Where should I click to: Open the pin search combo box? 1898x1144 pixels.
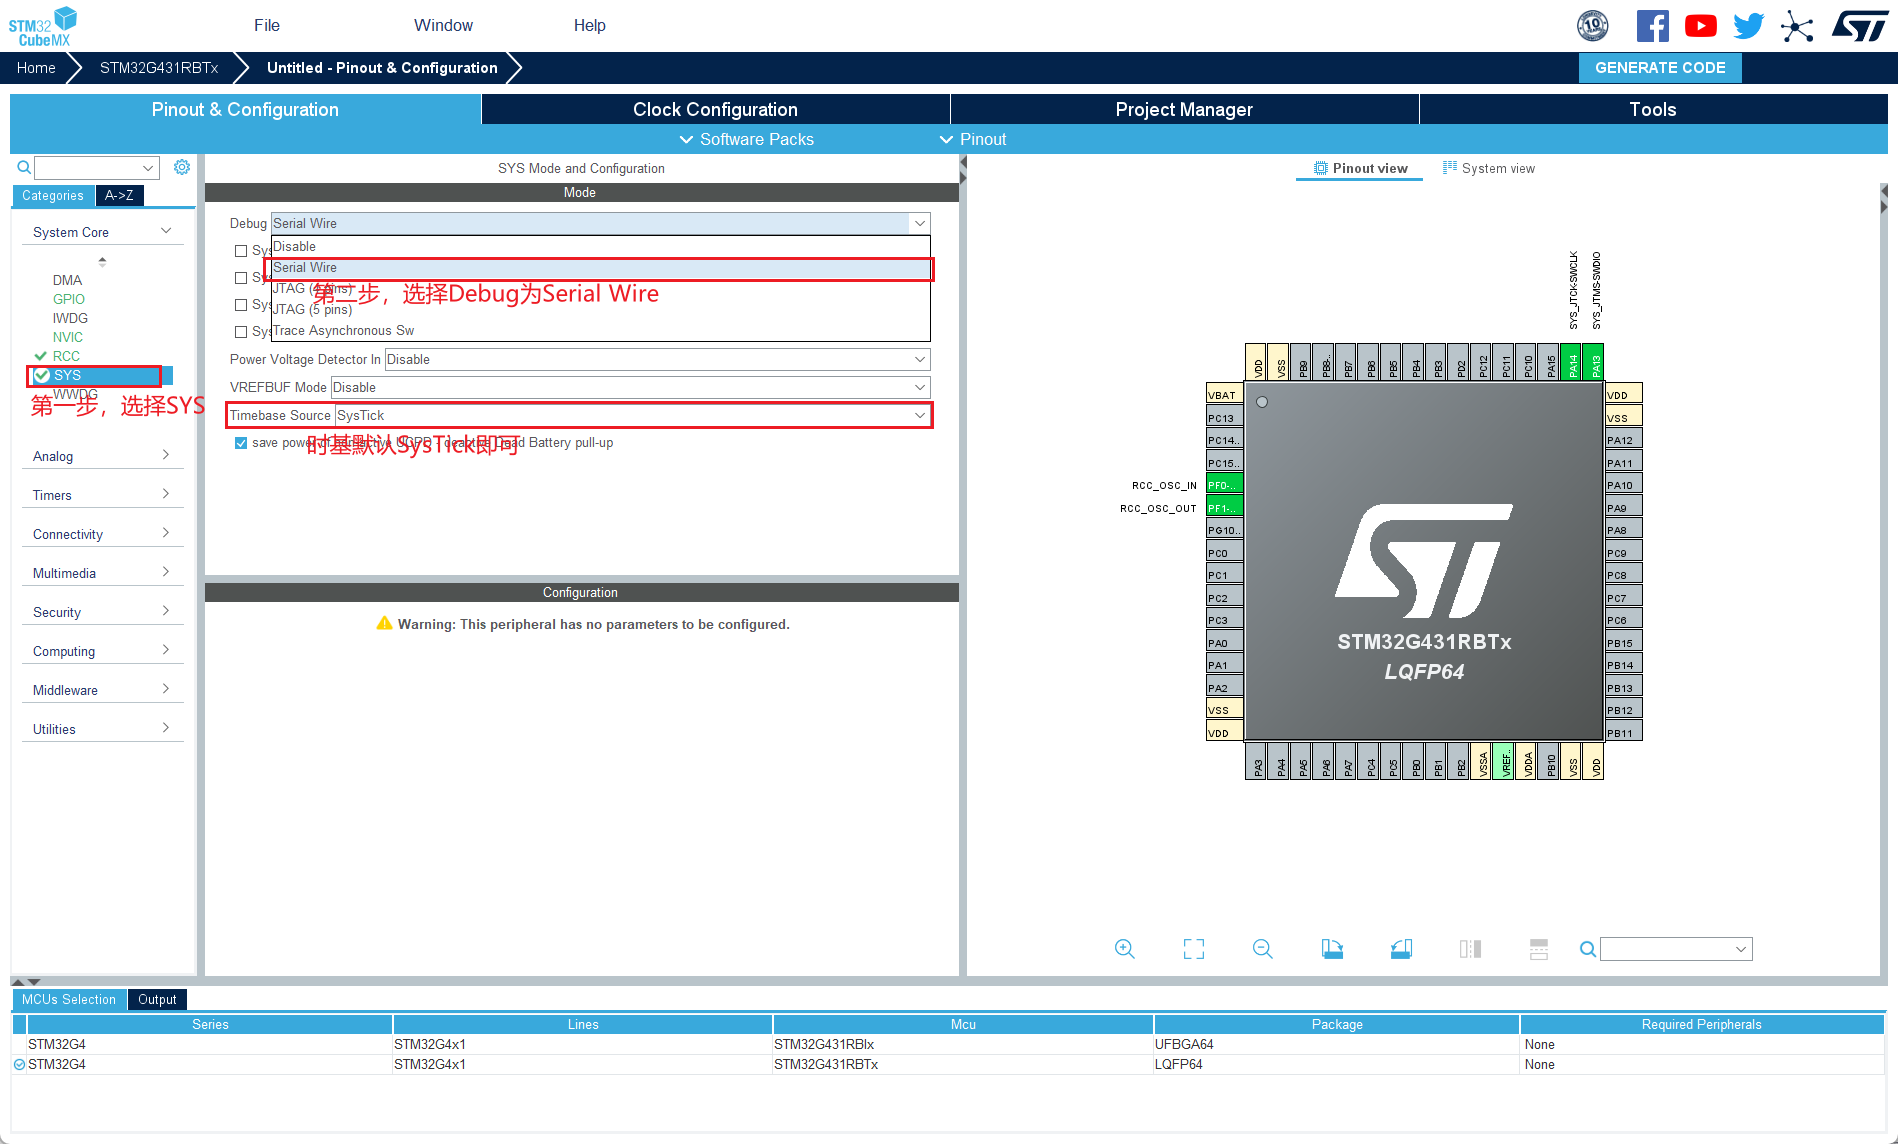point(1676,949)
